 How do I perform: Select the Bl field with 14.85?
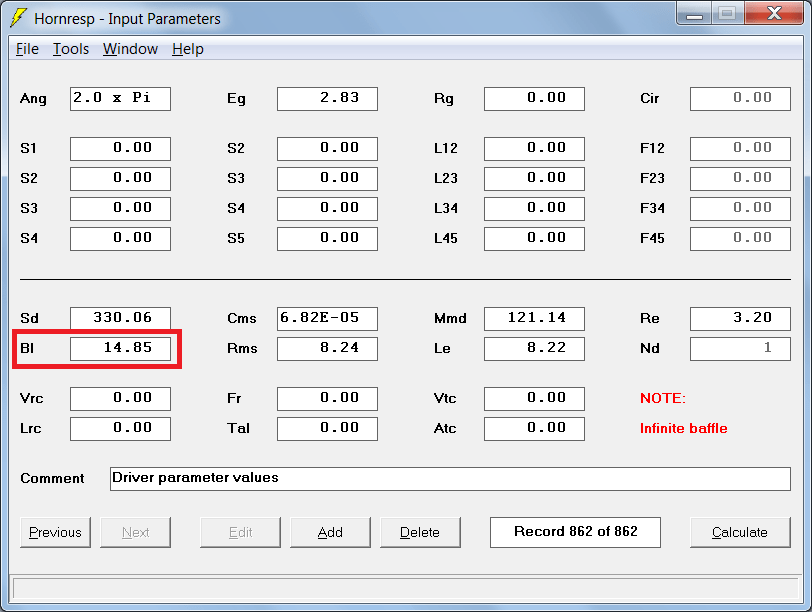[x=121, y=348]
